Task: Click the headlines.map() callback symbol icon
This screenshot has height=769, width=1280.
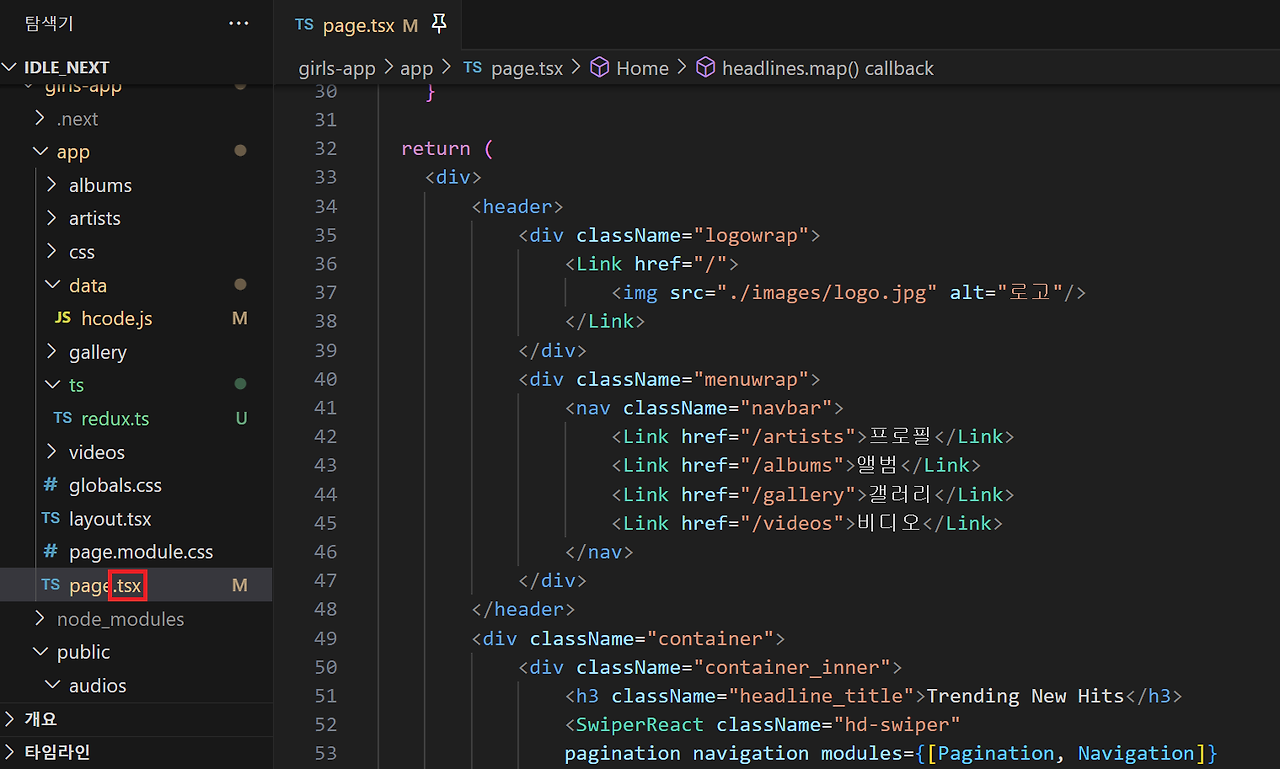Action: (706, 67)
